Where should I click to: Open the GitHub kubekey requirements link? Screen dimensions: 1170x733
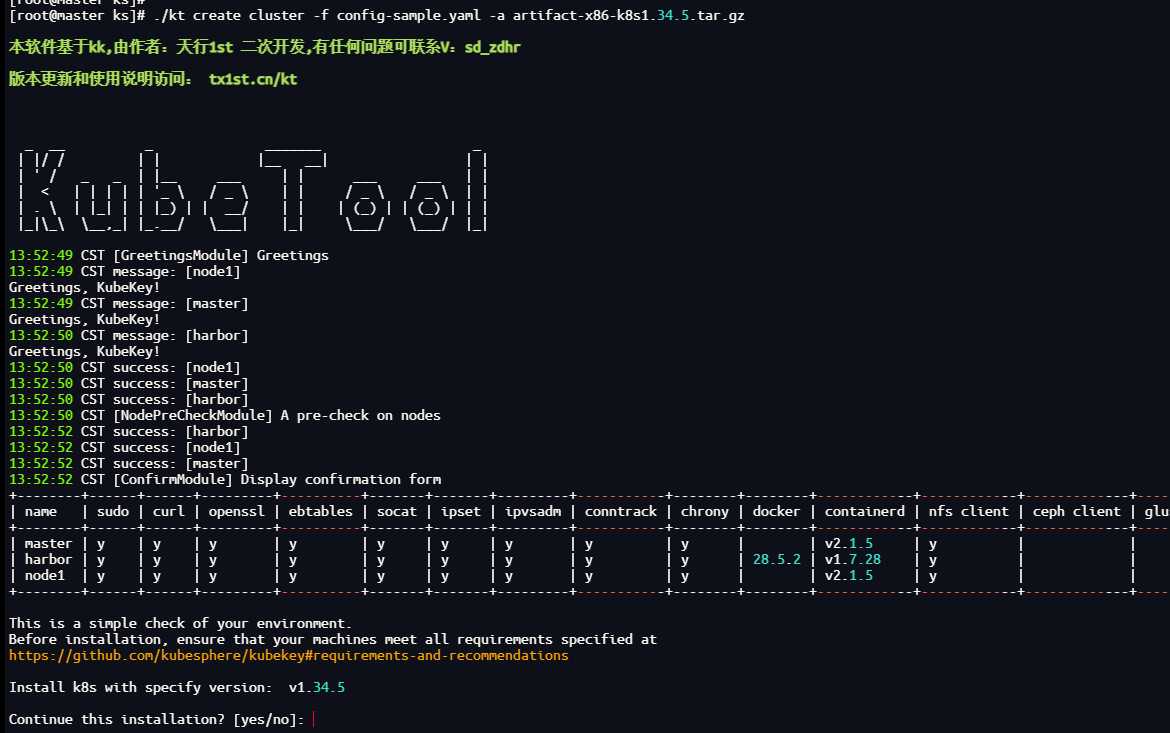(x=289, y=655)
